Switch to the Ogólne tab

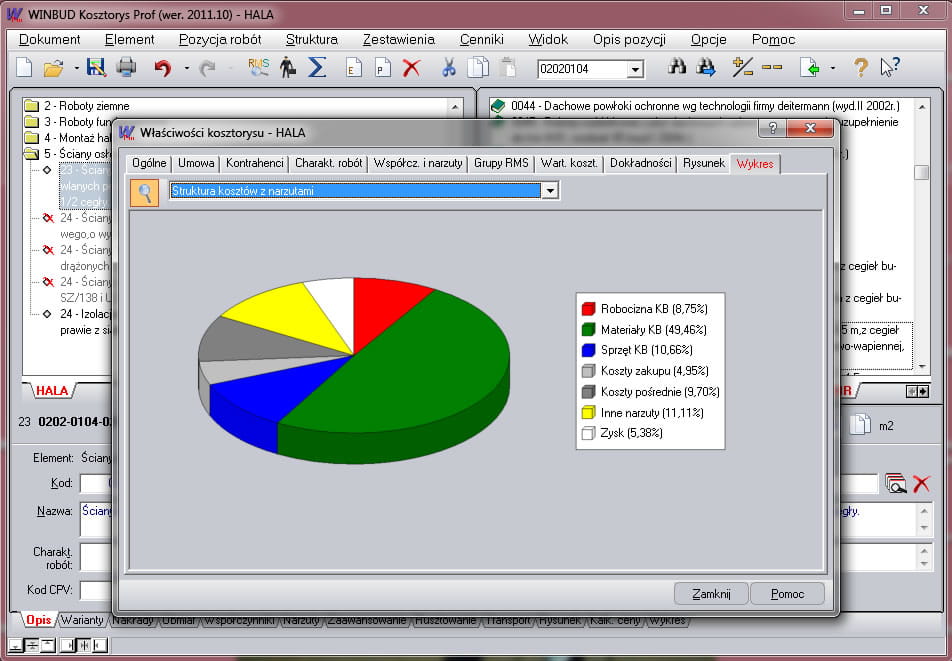click(142, 163)
